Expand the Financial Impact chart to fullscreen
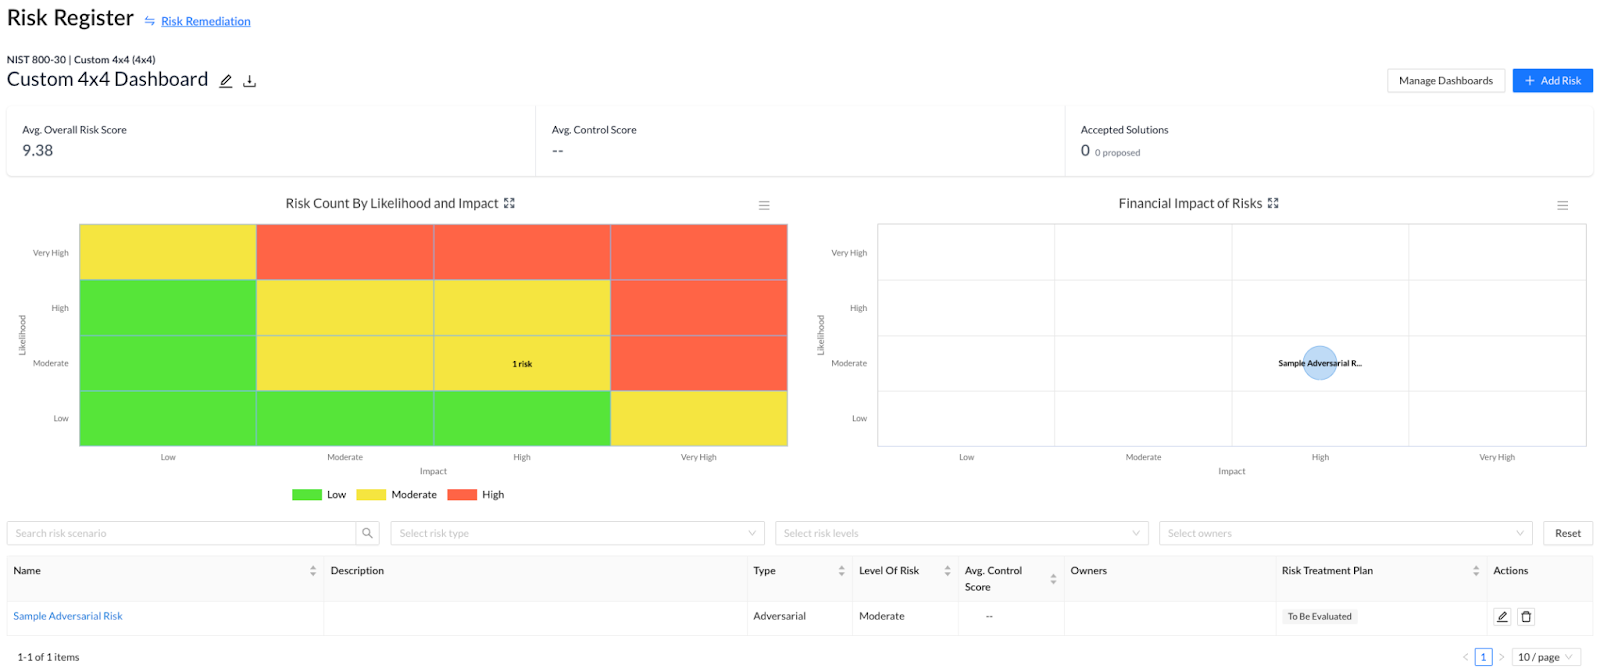The height and width of the screenshot is (672, 1600). (1273, 203)
